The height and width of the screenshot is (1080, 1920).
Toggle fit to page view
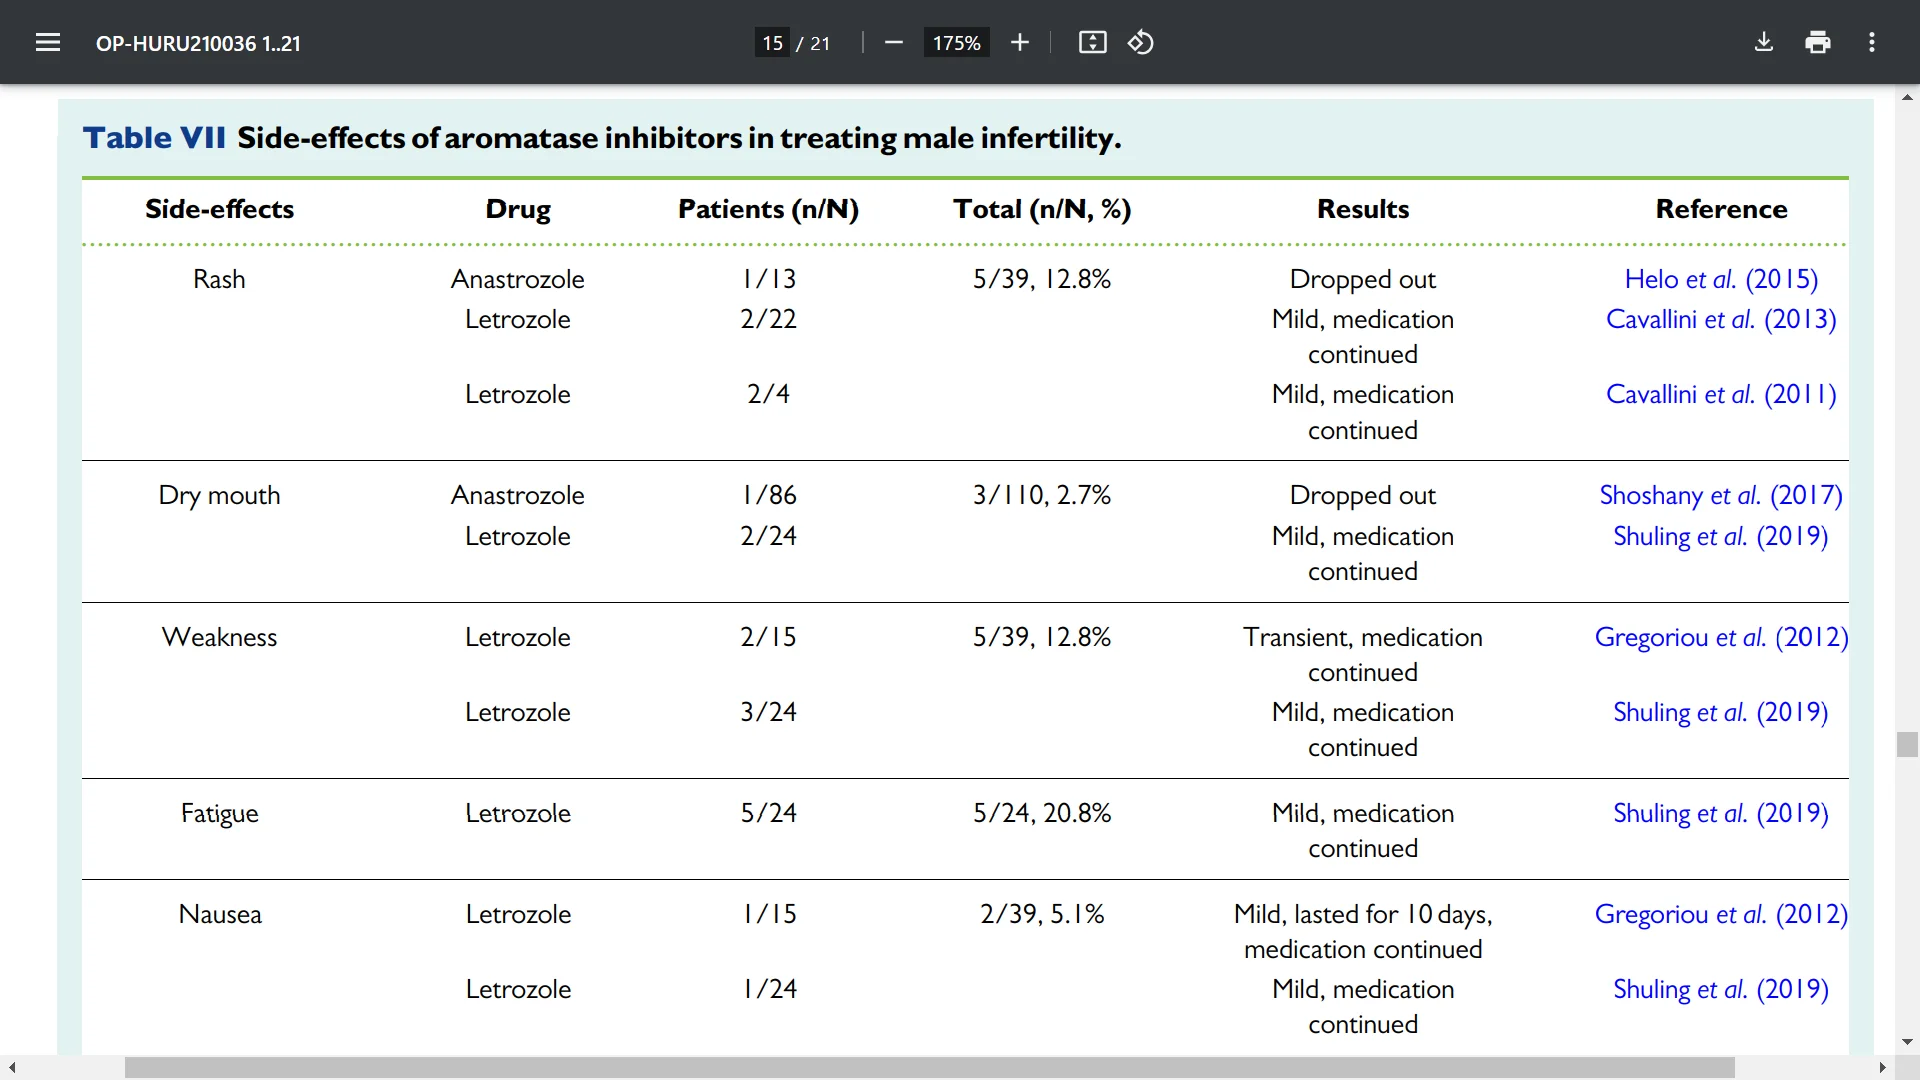point(1092,42)
